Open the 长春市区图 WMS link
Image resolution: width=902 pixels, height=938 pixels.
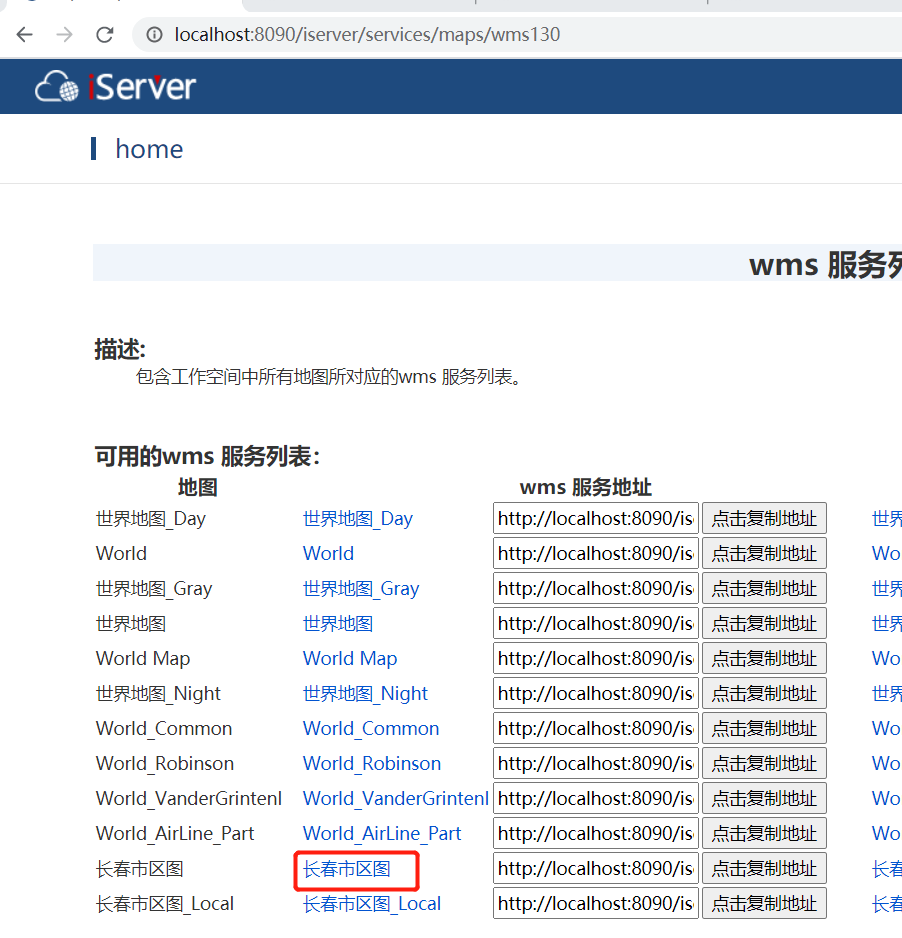coord(347,869)
